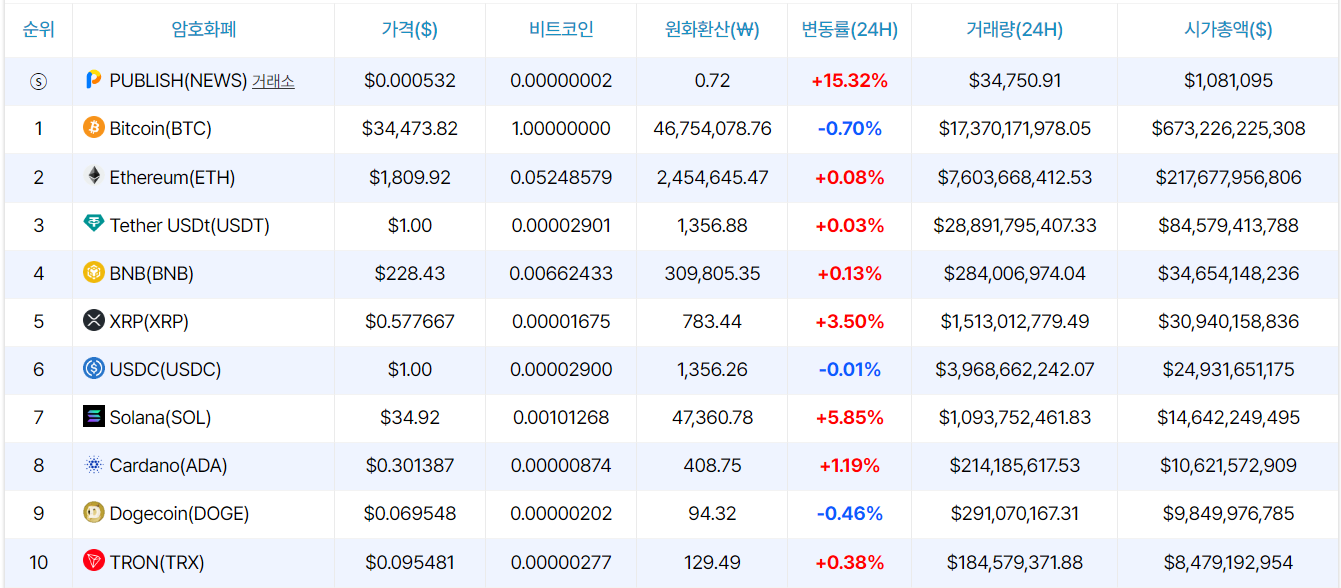The image size is (1341, 588).
Task: Open the Cardano(ADA) coin name link
Action: 168,465
